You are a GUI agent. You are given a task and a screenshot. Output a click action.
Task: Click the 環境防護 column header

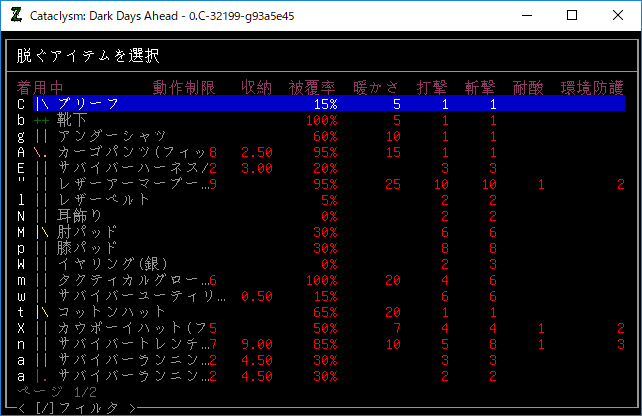[x=592, y=88]
